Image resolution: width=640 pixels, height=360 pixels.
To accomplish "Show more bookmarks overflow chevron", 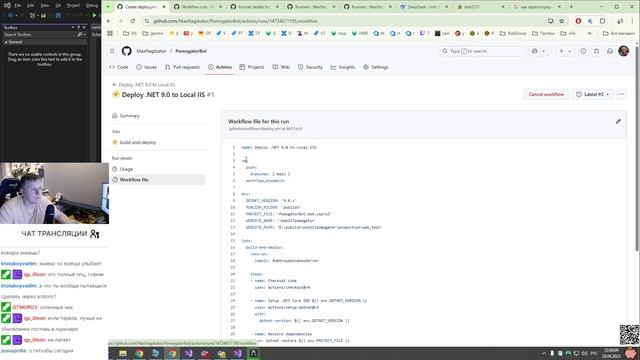I will pyautogui.click(x=589, y=33).
